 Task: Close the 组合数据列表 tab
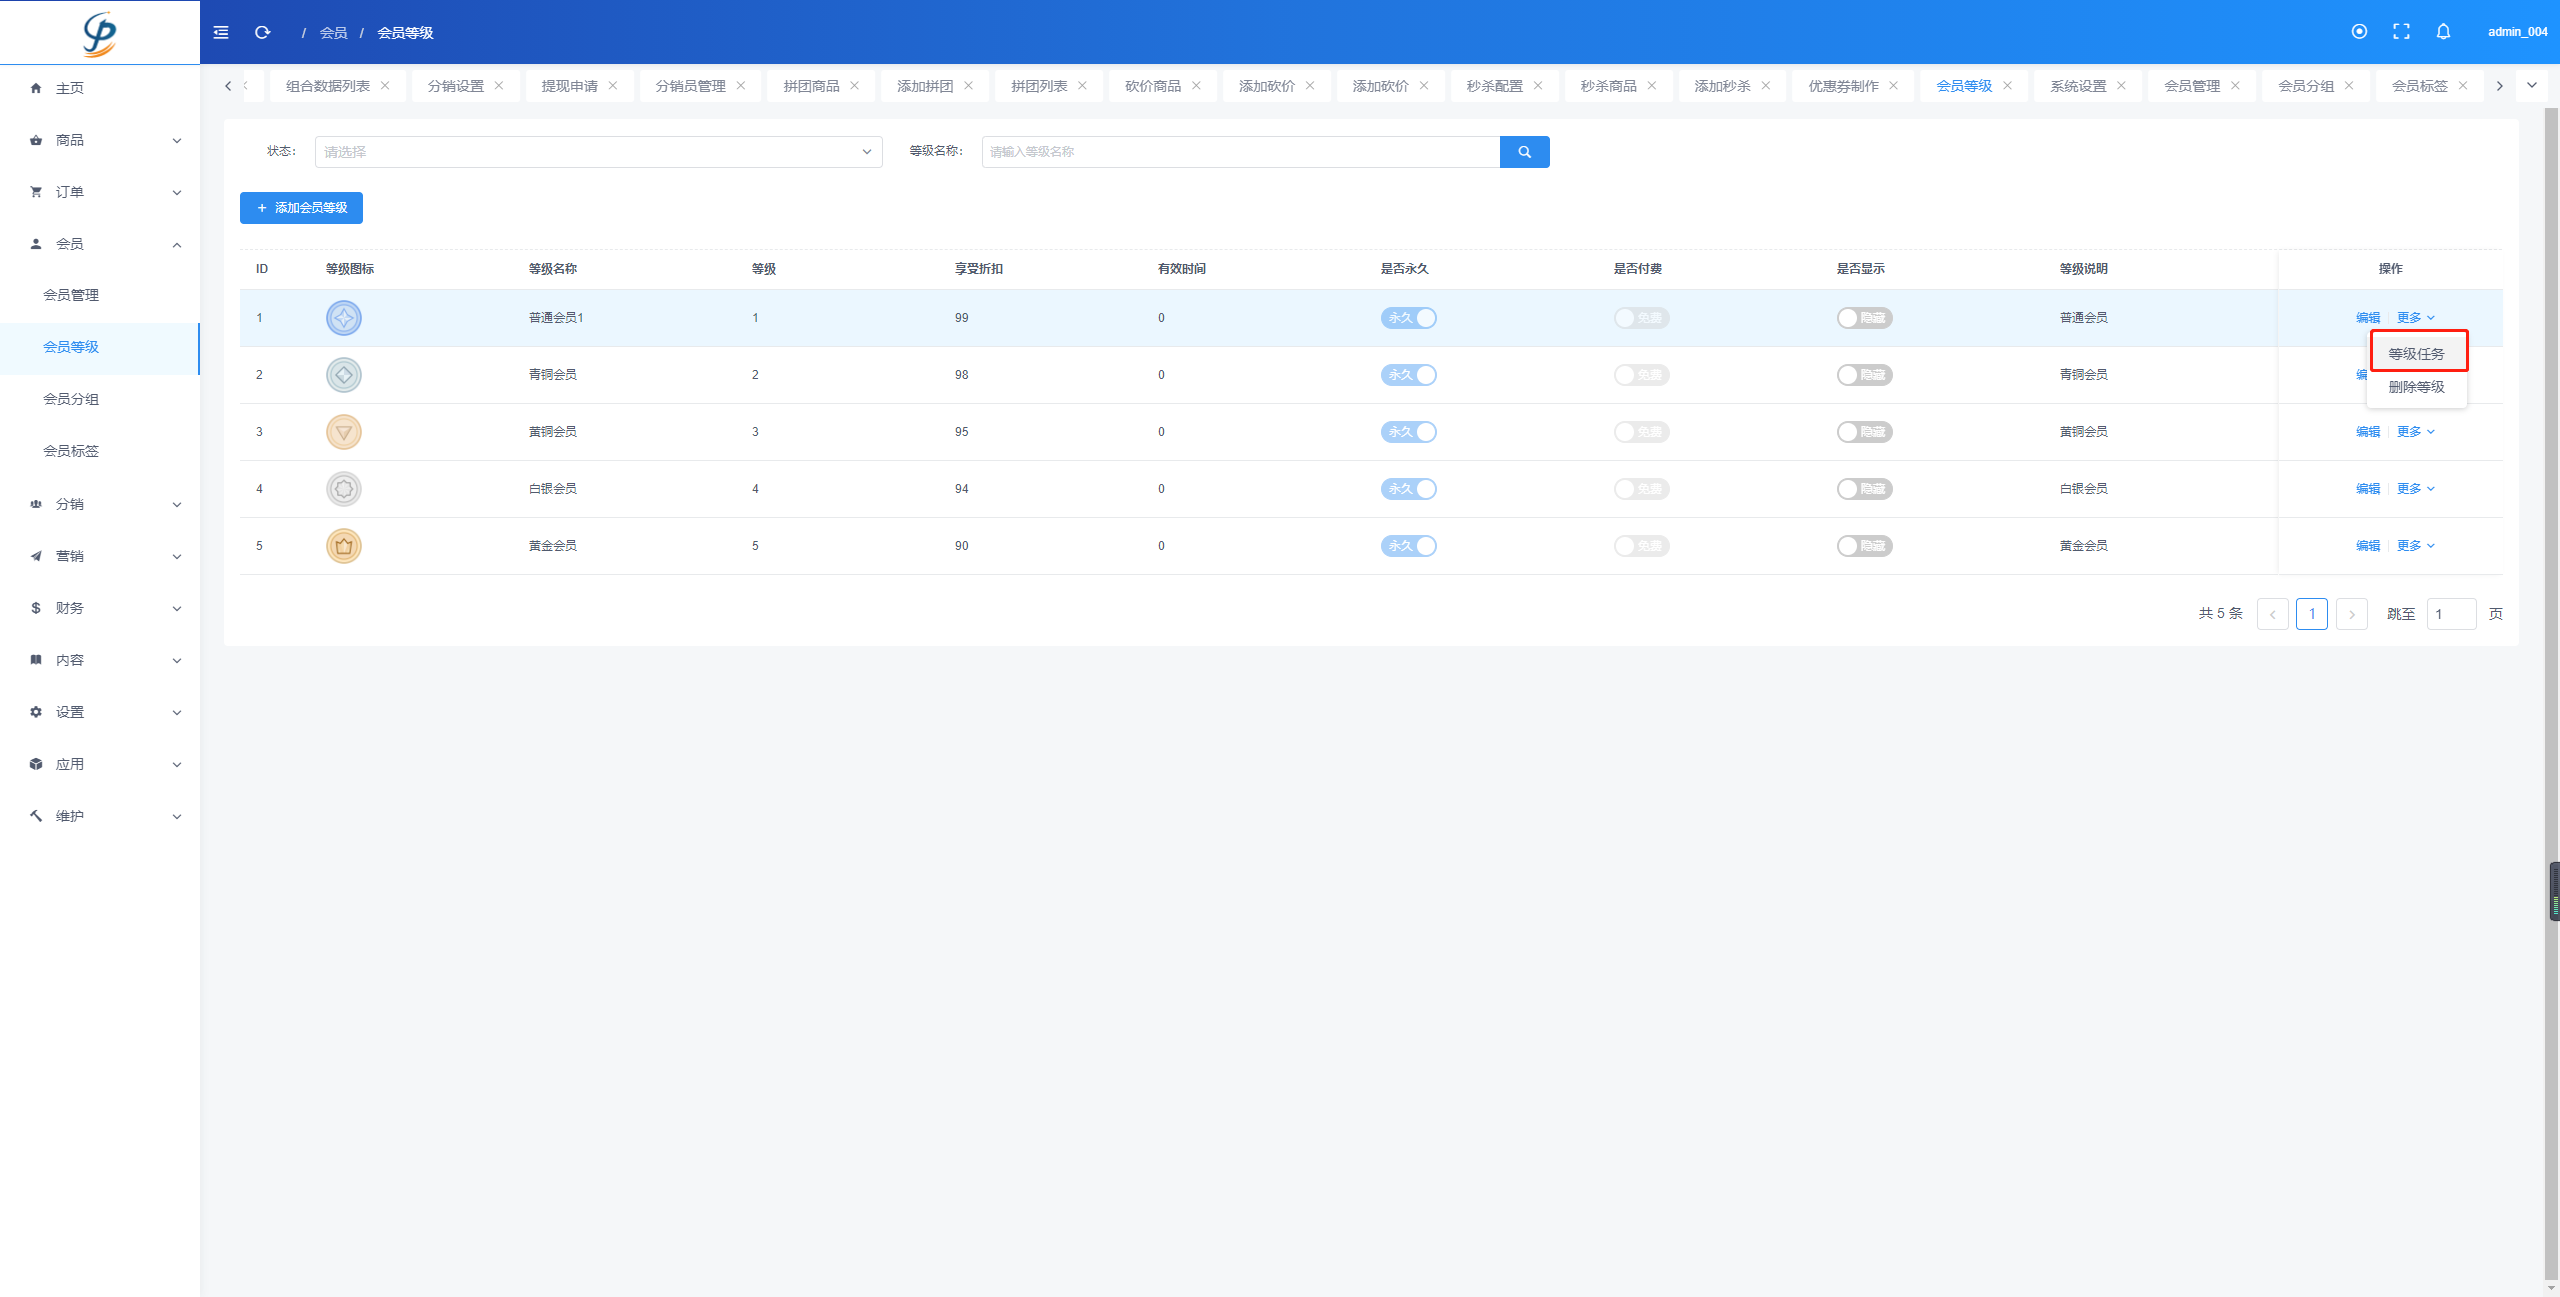click(x=385, y=86)
